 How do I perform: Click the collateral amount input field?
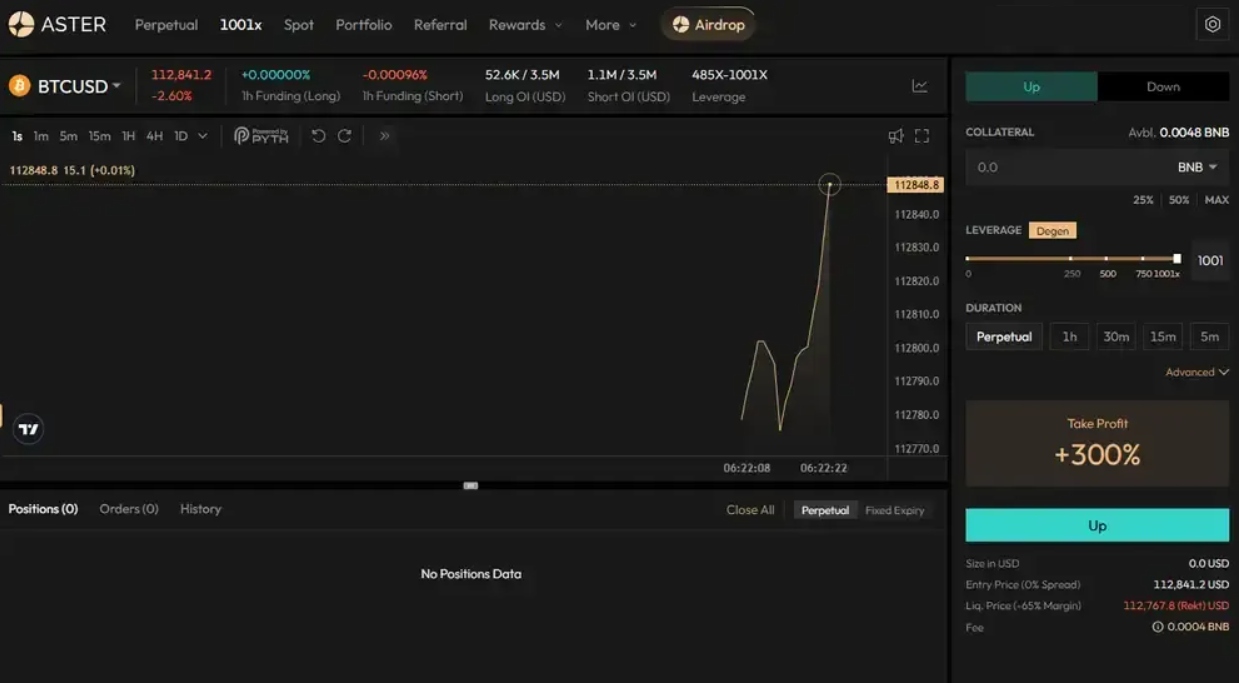click(1060, 167)
